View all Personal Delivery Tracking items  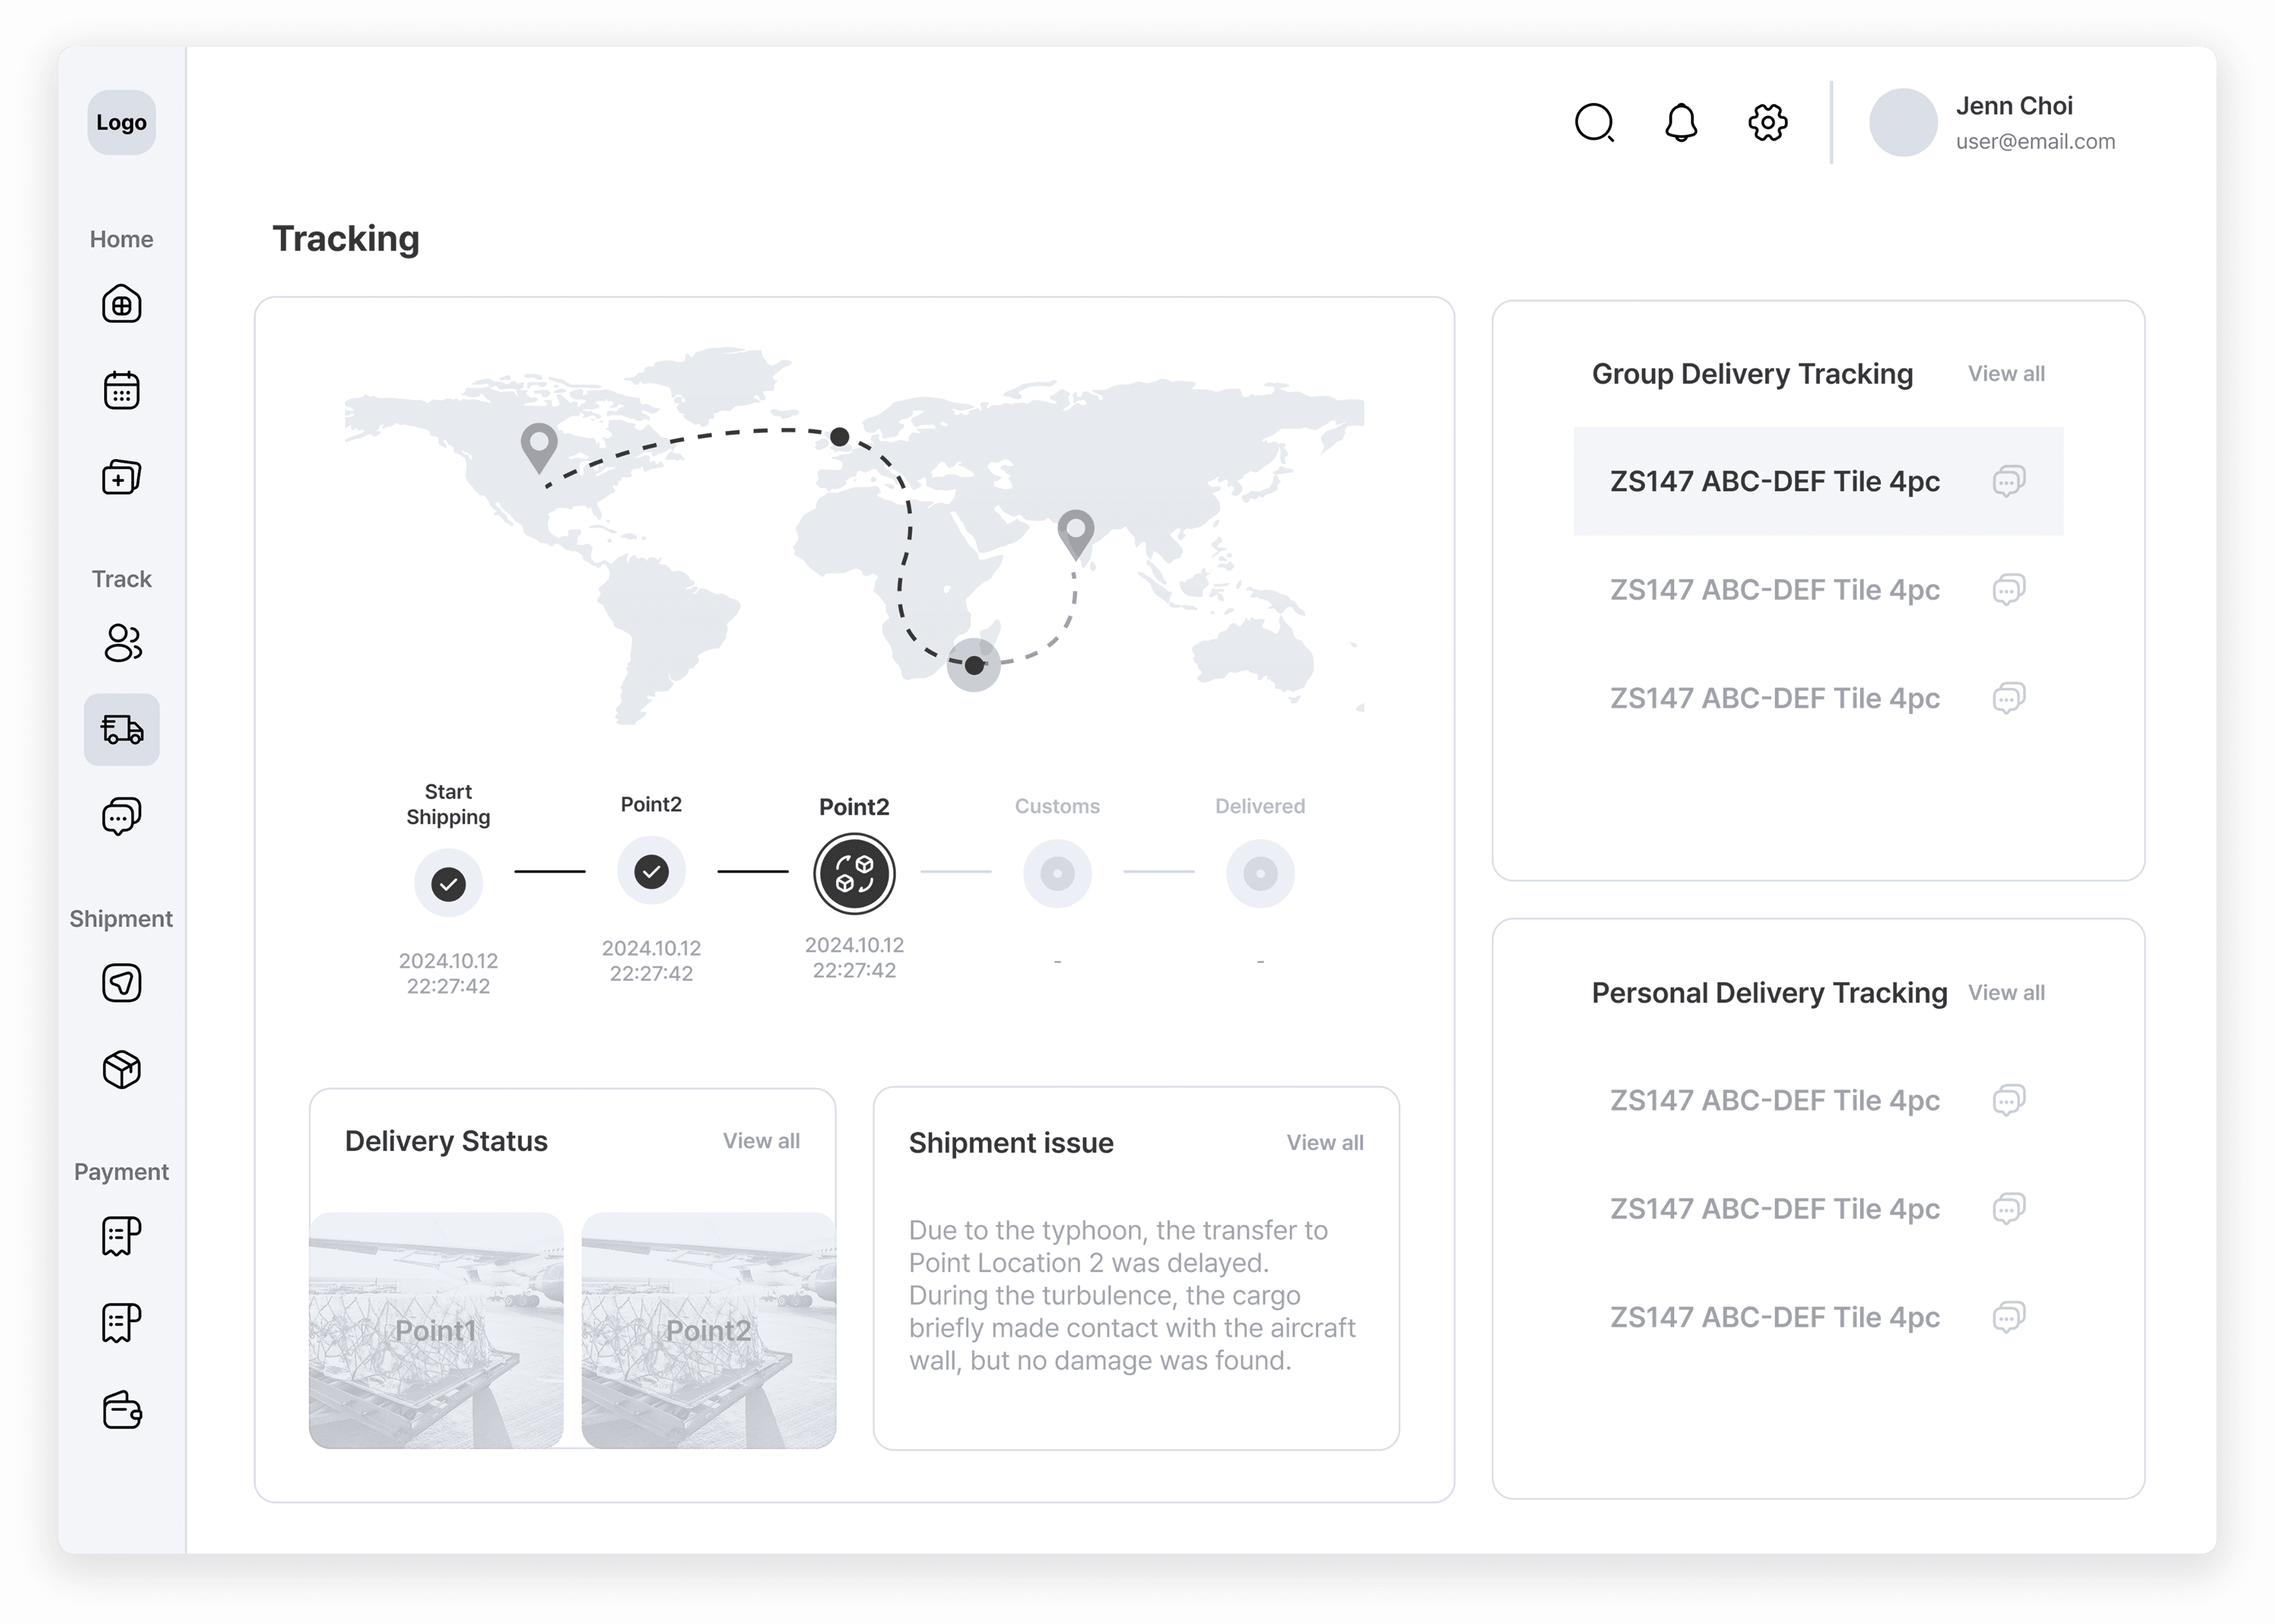coord(2006,993)
